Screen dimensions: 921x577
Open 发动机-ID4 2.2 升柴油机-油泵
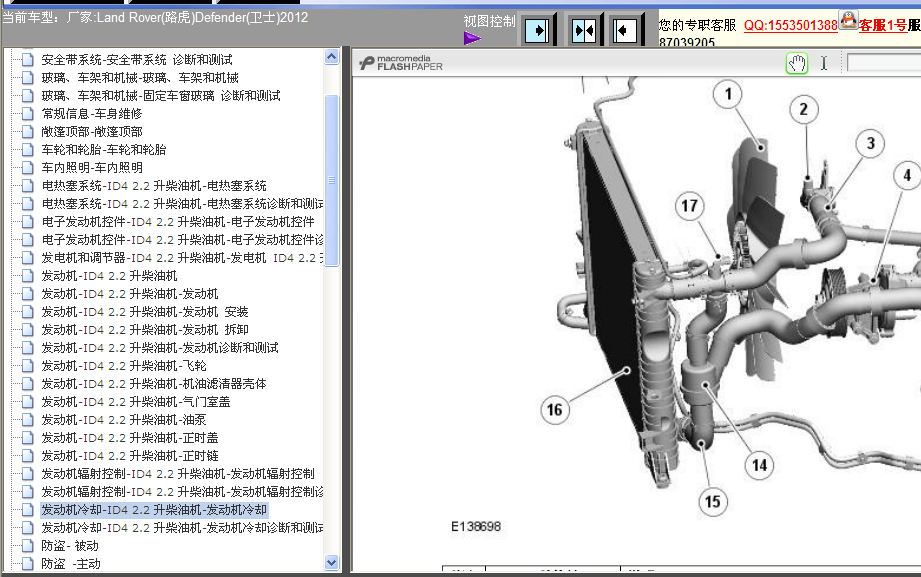124,420
